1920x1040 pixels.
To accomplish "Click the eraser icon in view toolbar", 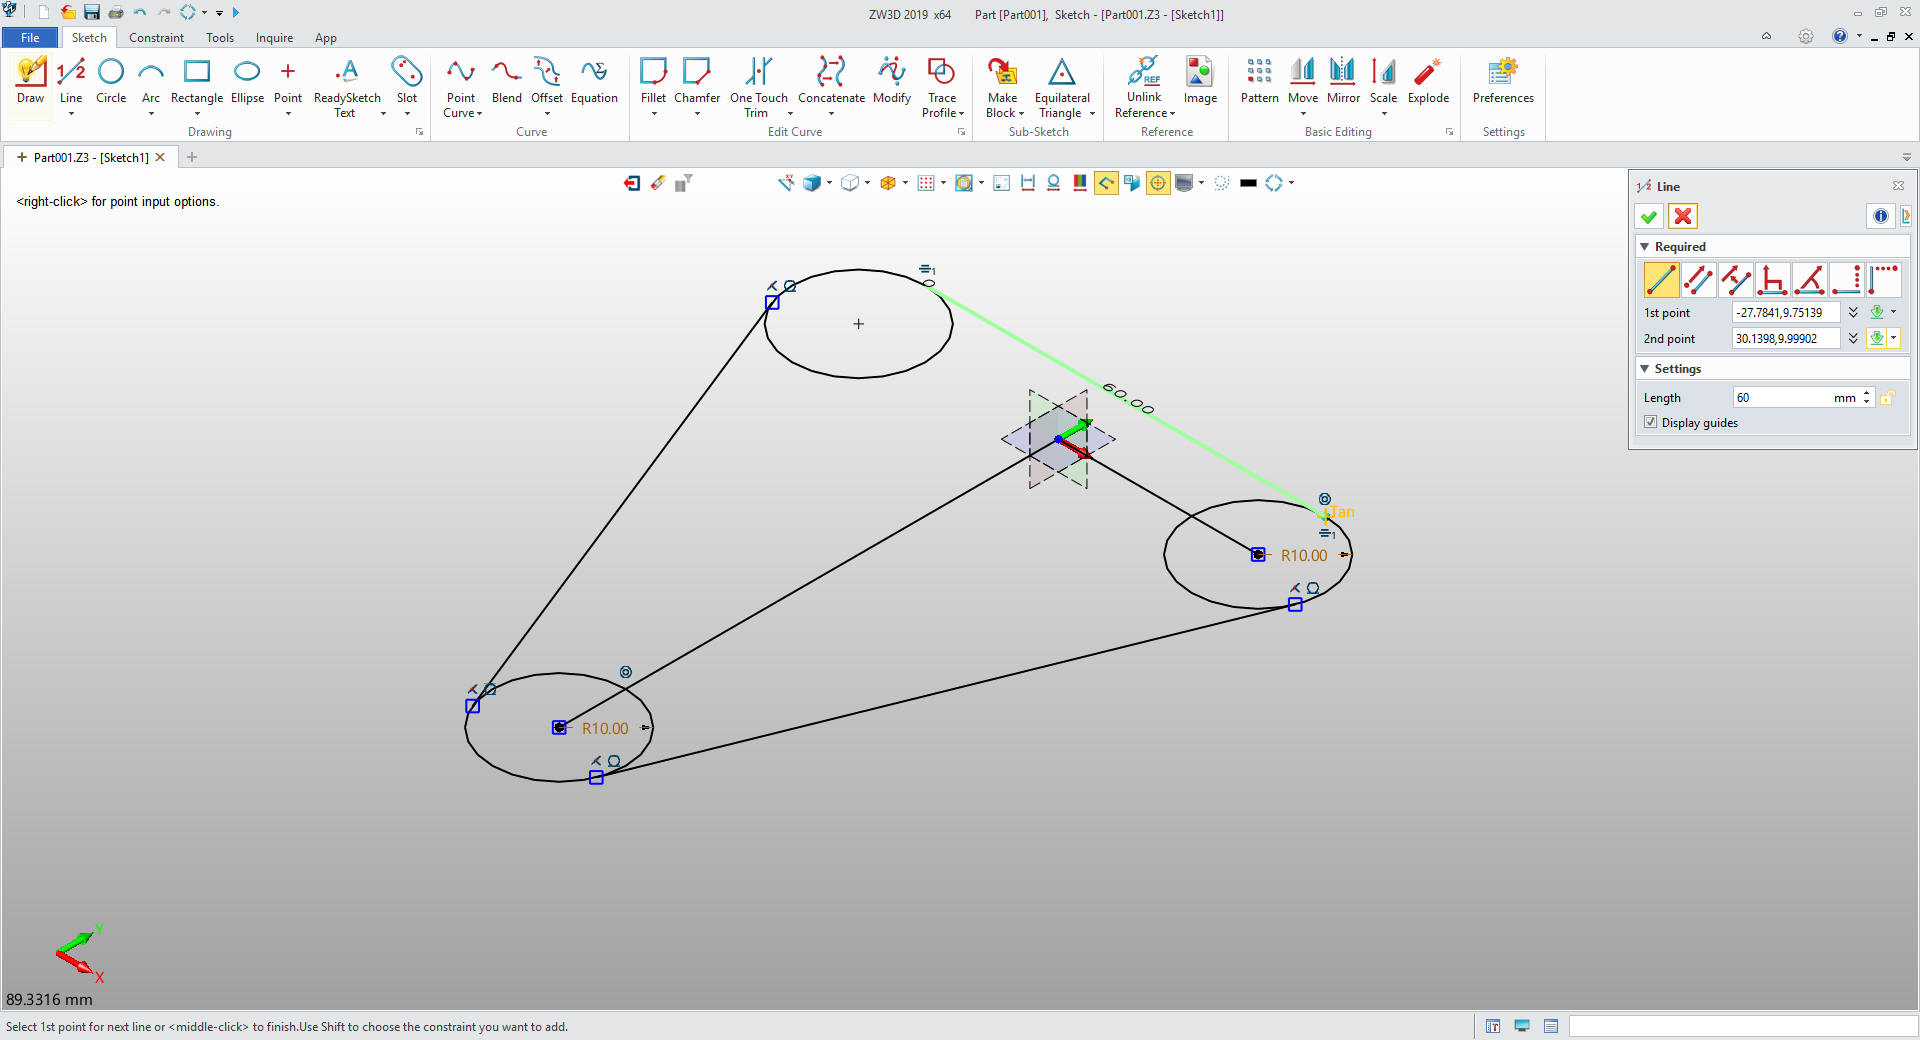I will pyautogui.click(x=658, y=183).
